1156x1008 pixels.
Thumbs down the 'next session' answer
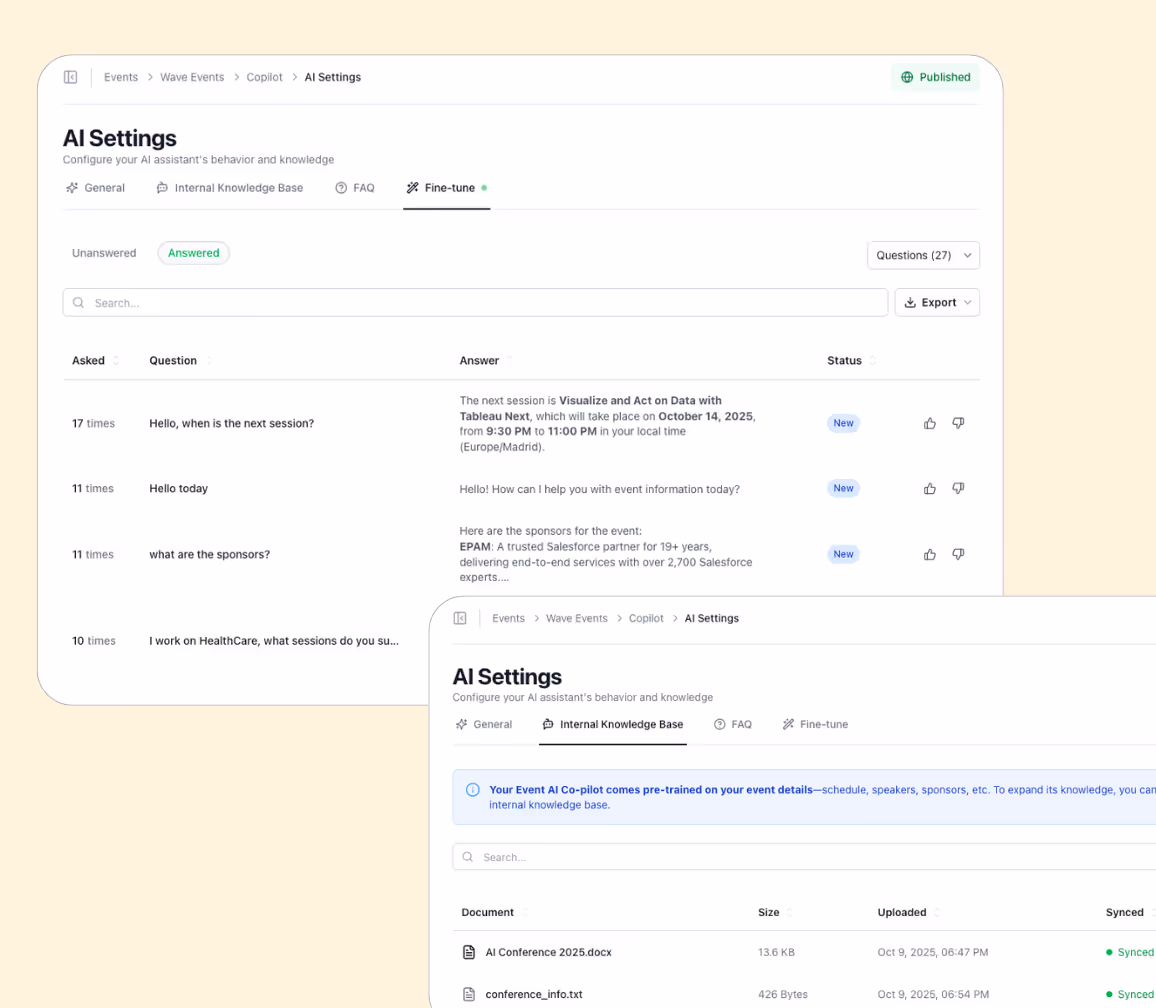click(x=958, y=423)
